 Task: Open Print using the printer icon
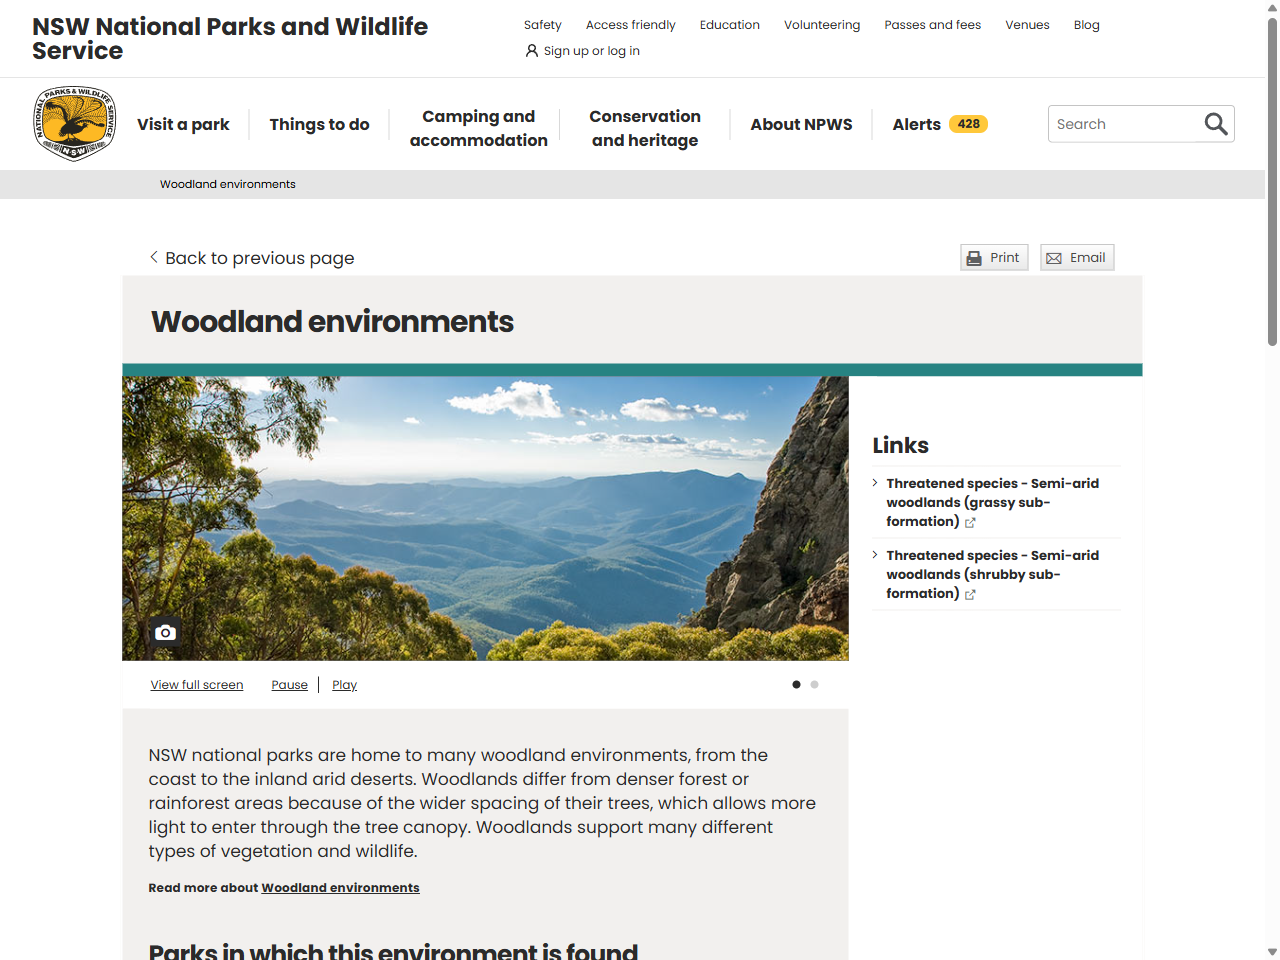(x=975, y=257)
